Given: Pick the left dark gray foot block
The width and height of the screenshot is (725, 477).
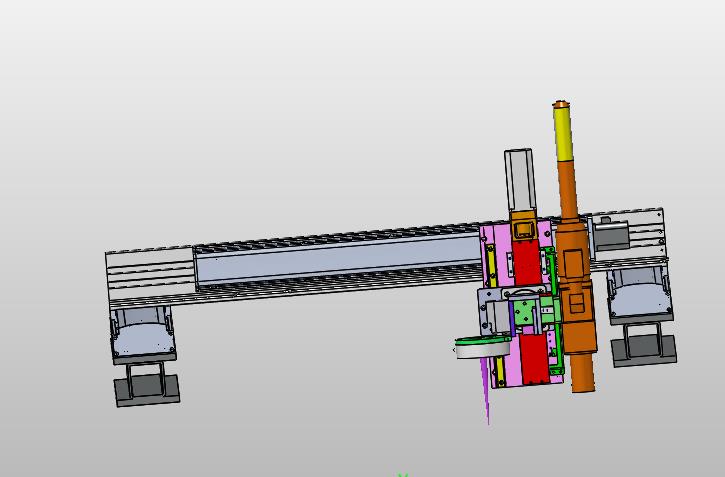Looking at the screenshot, I should pos(147,387).
